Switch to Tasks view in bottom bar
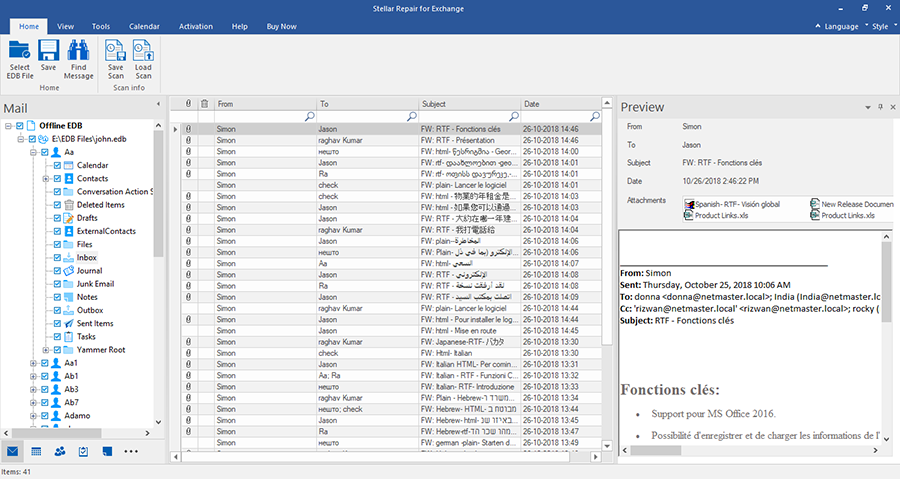The width and height of the screenshot is (900, 479). click(83, 451)
